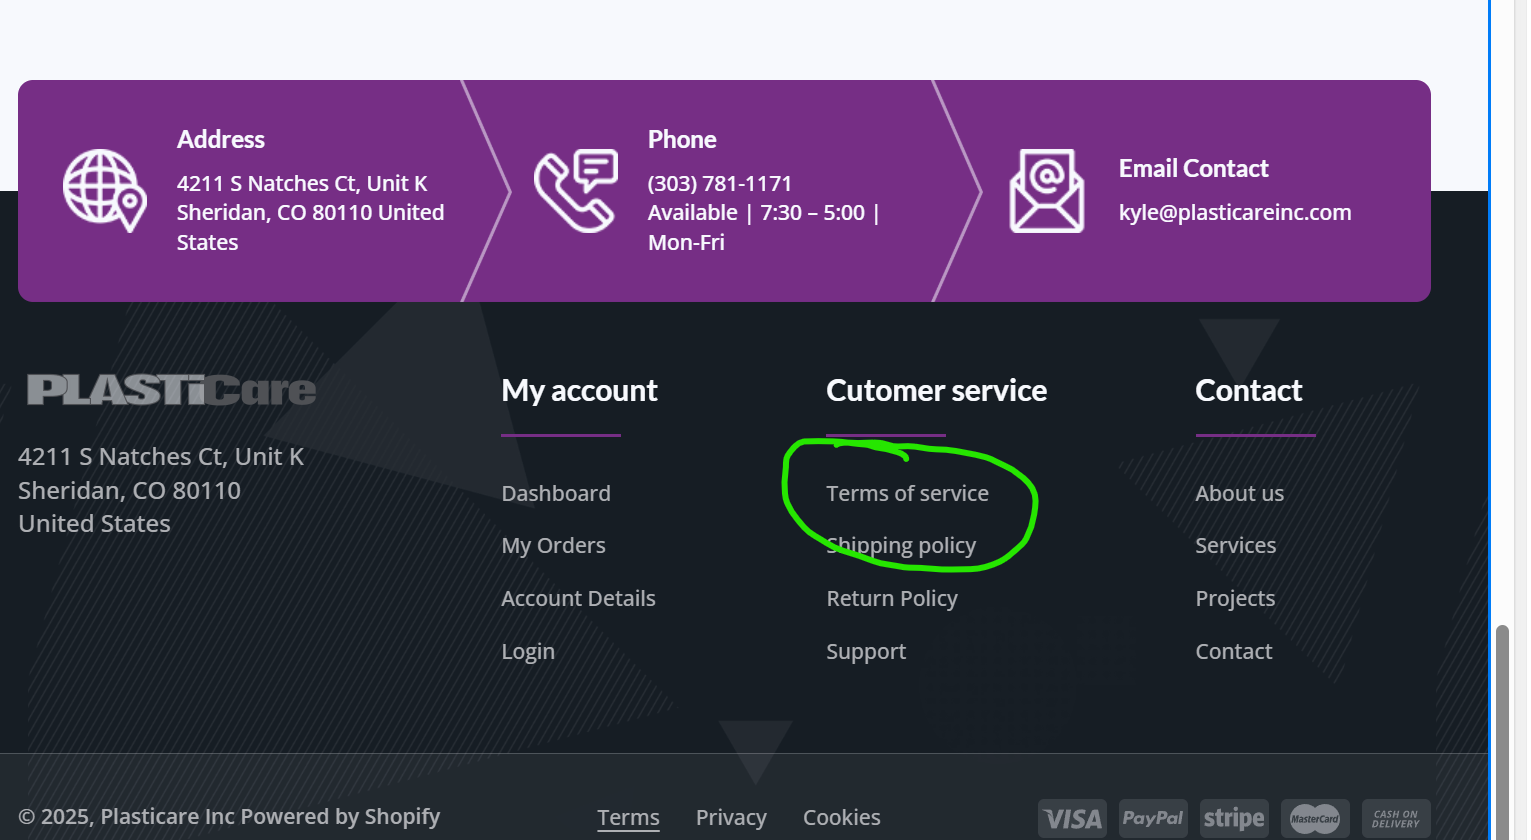Click the PLASTICare footer logo

[x=171, y=390]
